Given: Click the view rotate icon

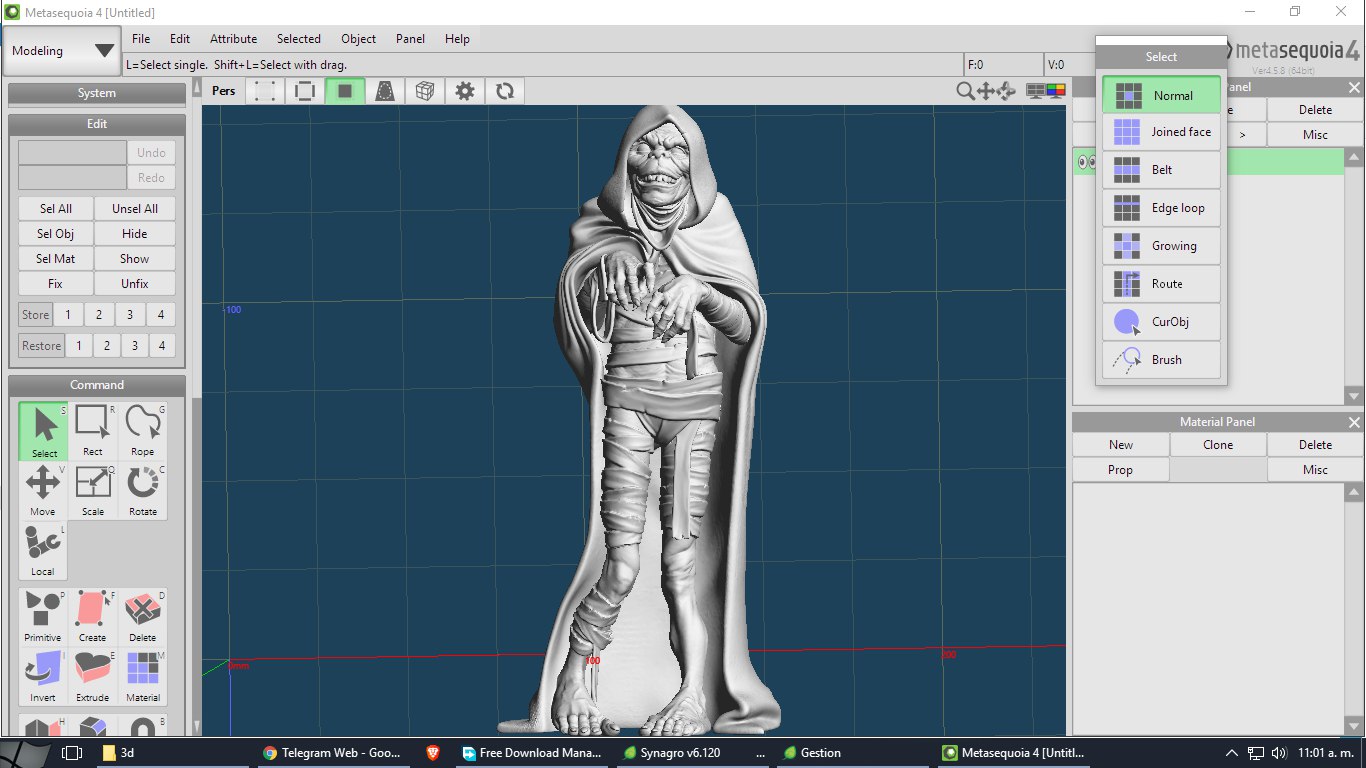Looking at the screenshot, I should pos(1007,91).
